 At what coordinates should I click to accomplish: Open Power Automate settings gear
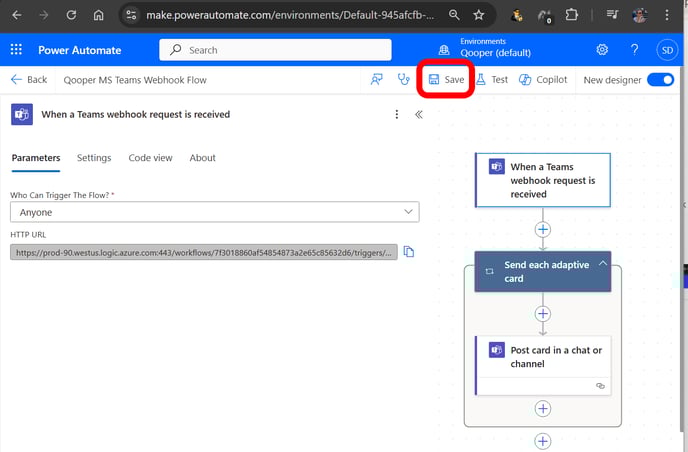point(602,50)
